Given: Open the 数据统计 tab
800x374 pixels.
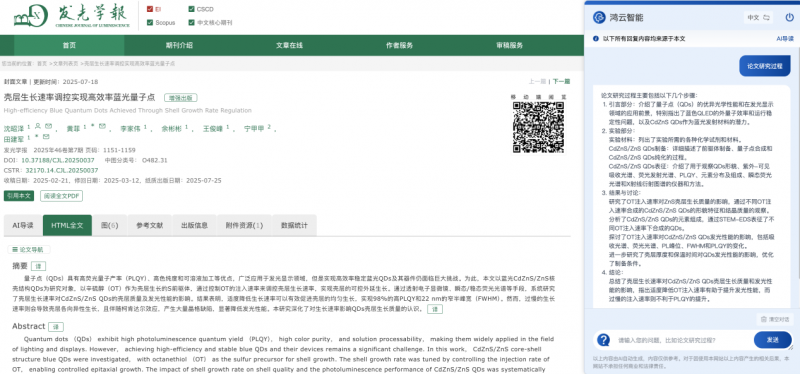Looking at the screenshot, I should click(x=294, y=225).
